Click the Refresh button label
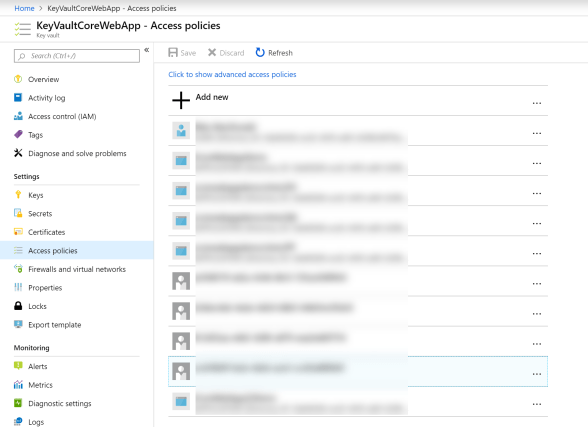 (x=280, y=53)
